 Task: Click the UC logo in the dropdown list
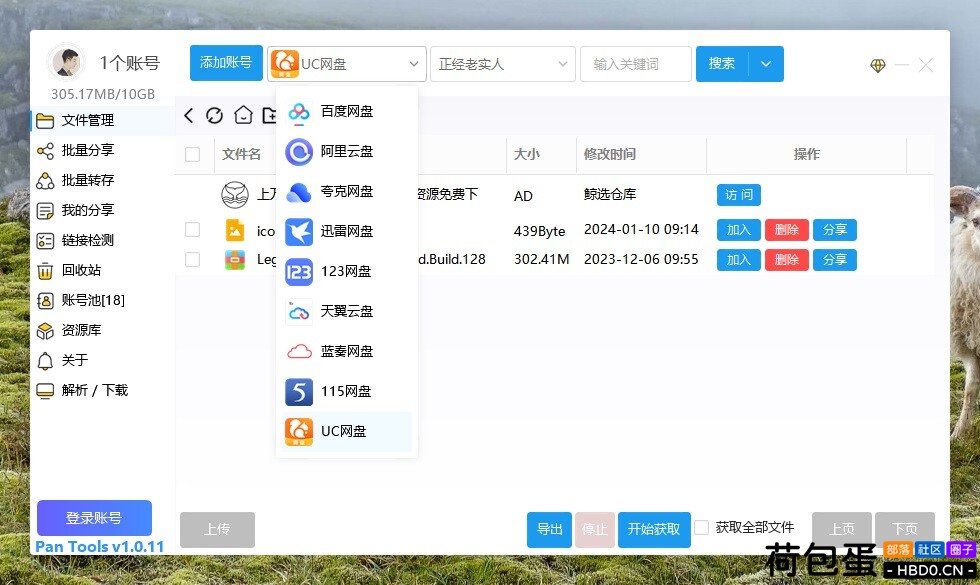299,432
